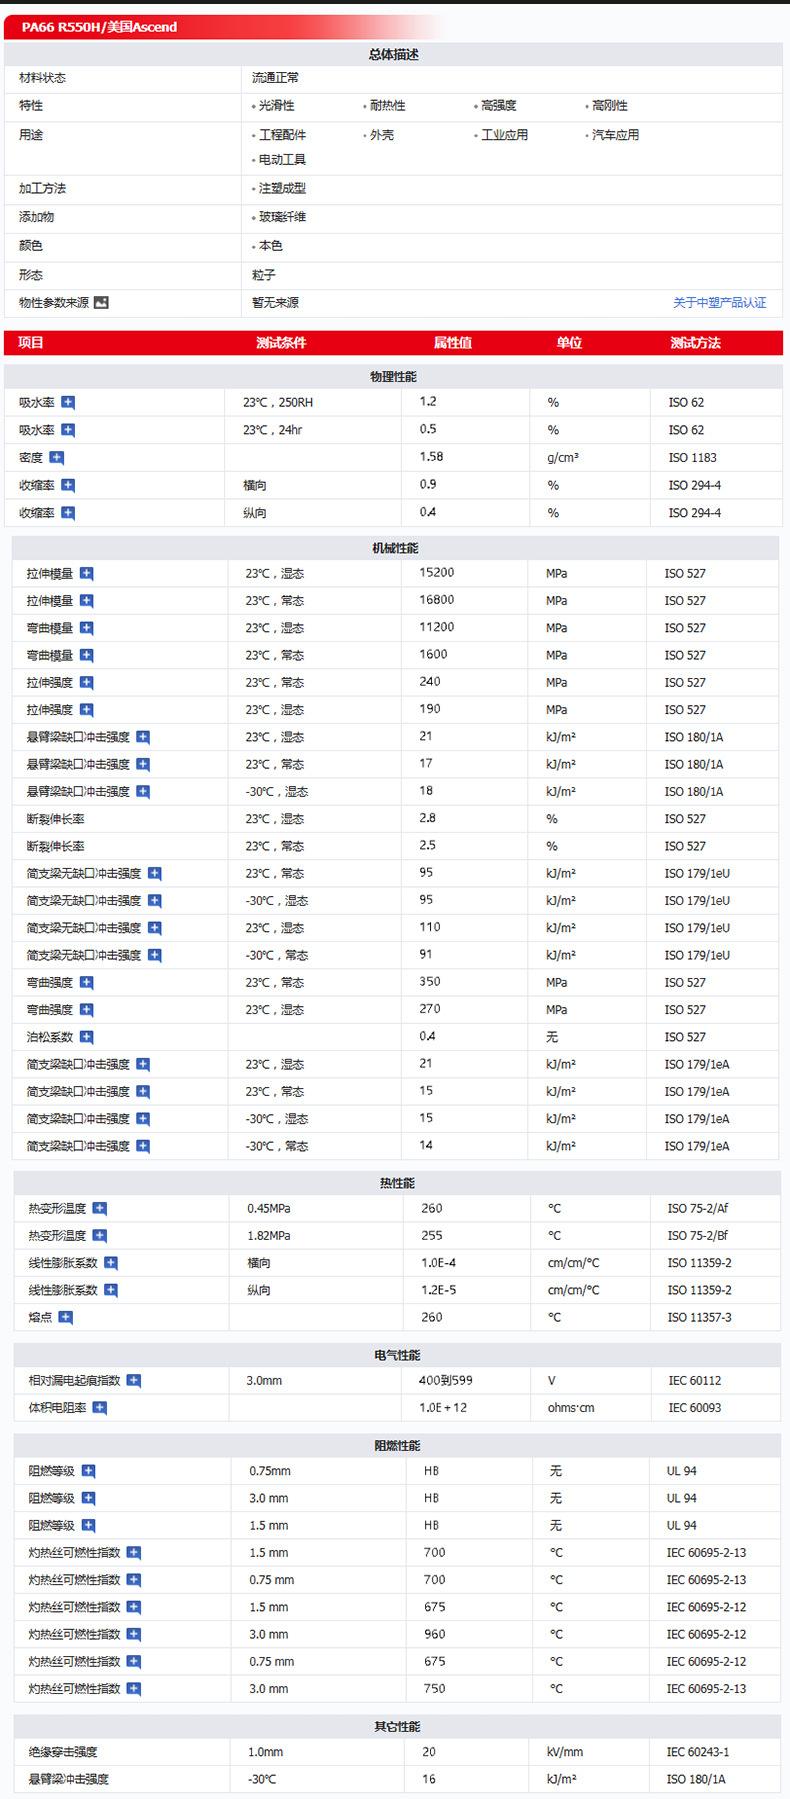Expand 阻燃等级 row at 3.0 mm
790x1799 pixels.
pyautogui.click(x=89, y=1498)
